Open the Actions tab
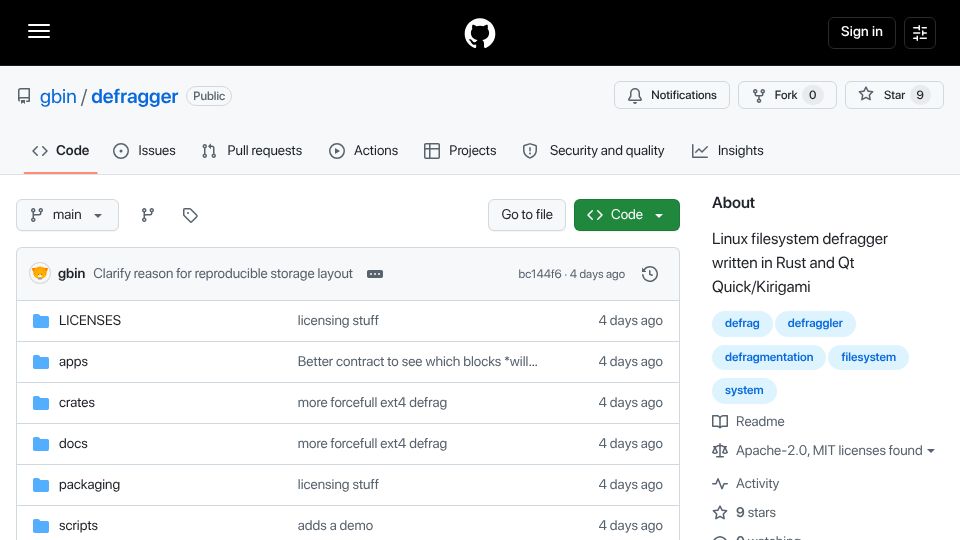 coord(364,151)
